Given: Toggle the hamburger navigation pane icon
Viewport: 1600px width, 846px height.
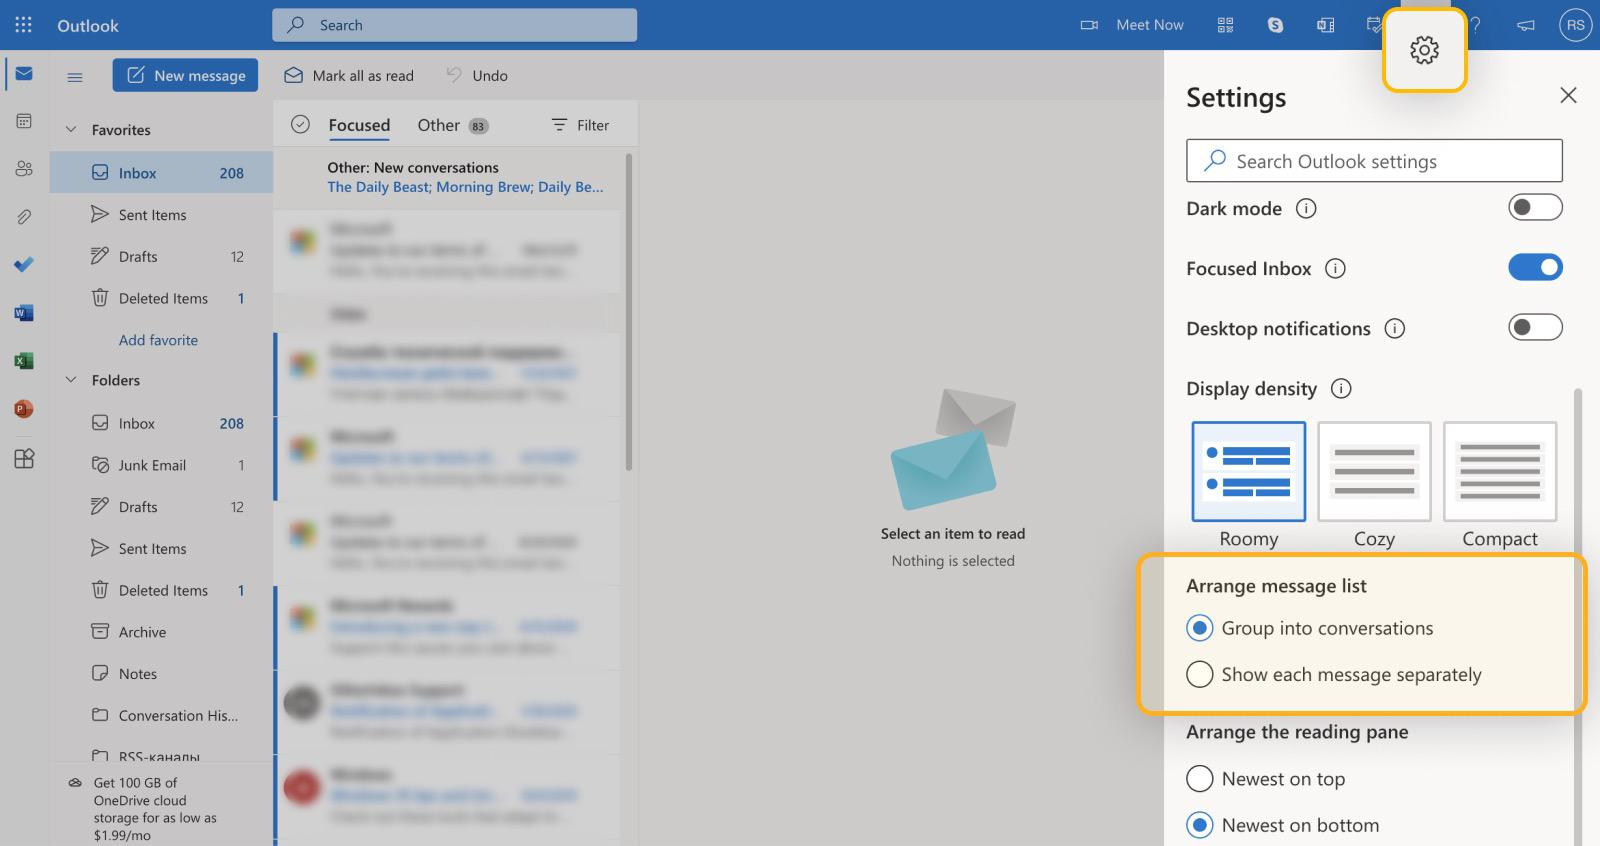Looking at the screenshot, I should (75, 76).
